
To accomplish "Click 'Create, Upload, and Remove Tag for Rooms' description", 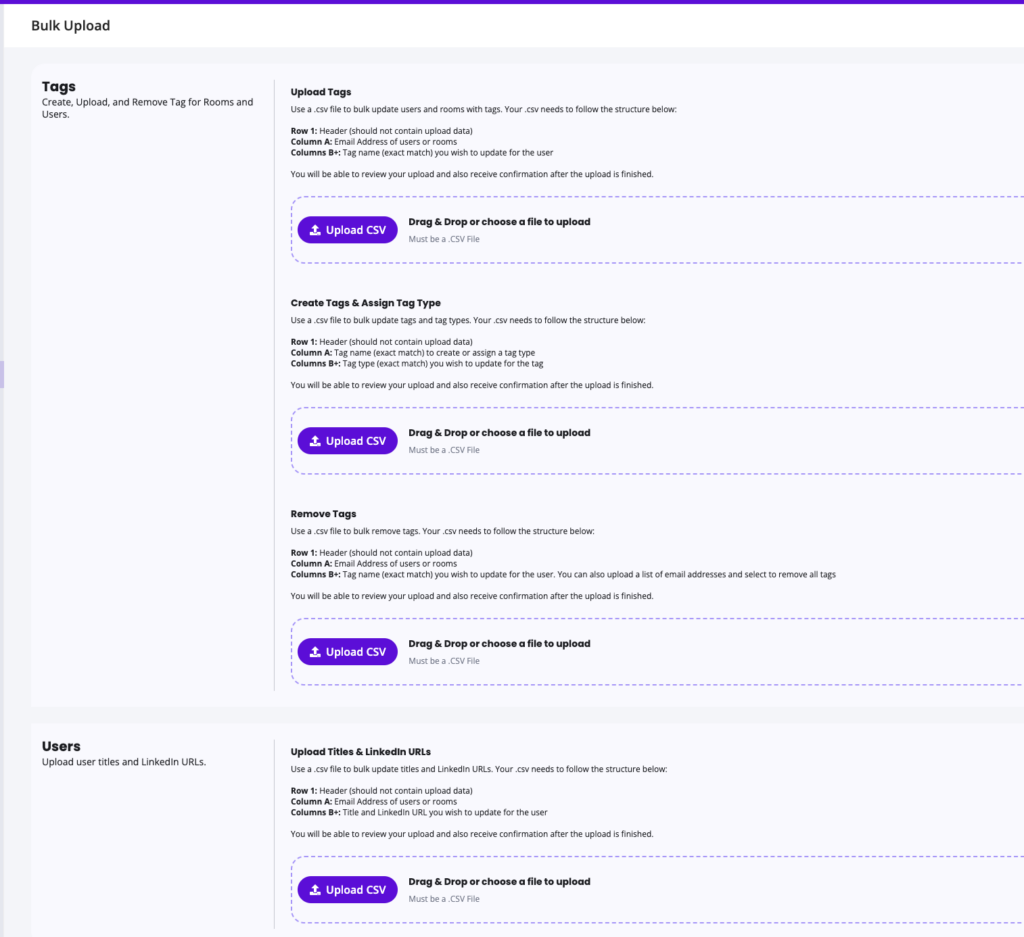I will pos(148,108).
